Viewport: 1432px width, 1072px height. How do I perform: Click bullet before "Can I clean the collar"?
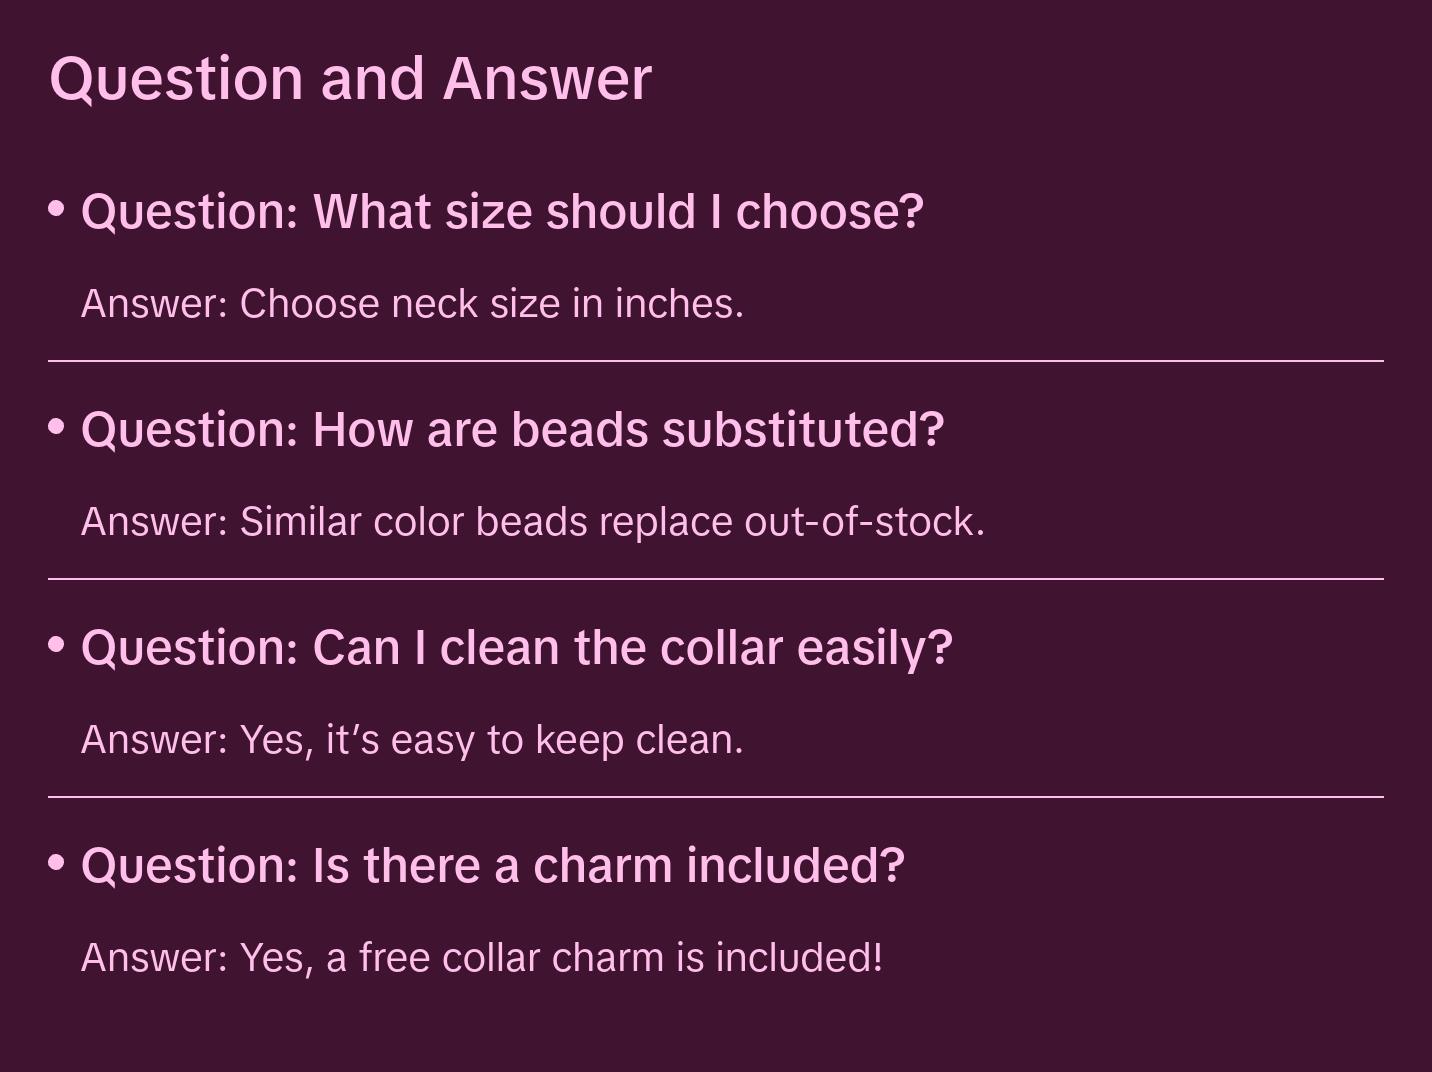[x=57, y=645]
